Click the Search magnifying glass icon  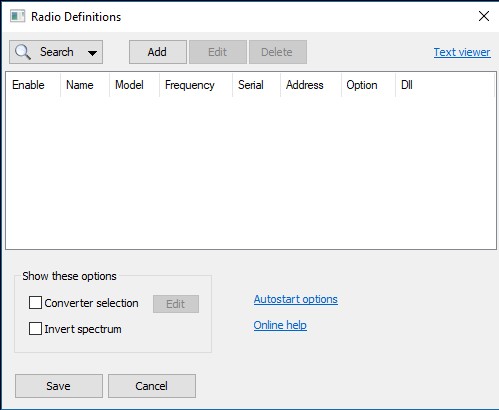pyautogui.click(x=23, y=52)
